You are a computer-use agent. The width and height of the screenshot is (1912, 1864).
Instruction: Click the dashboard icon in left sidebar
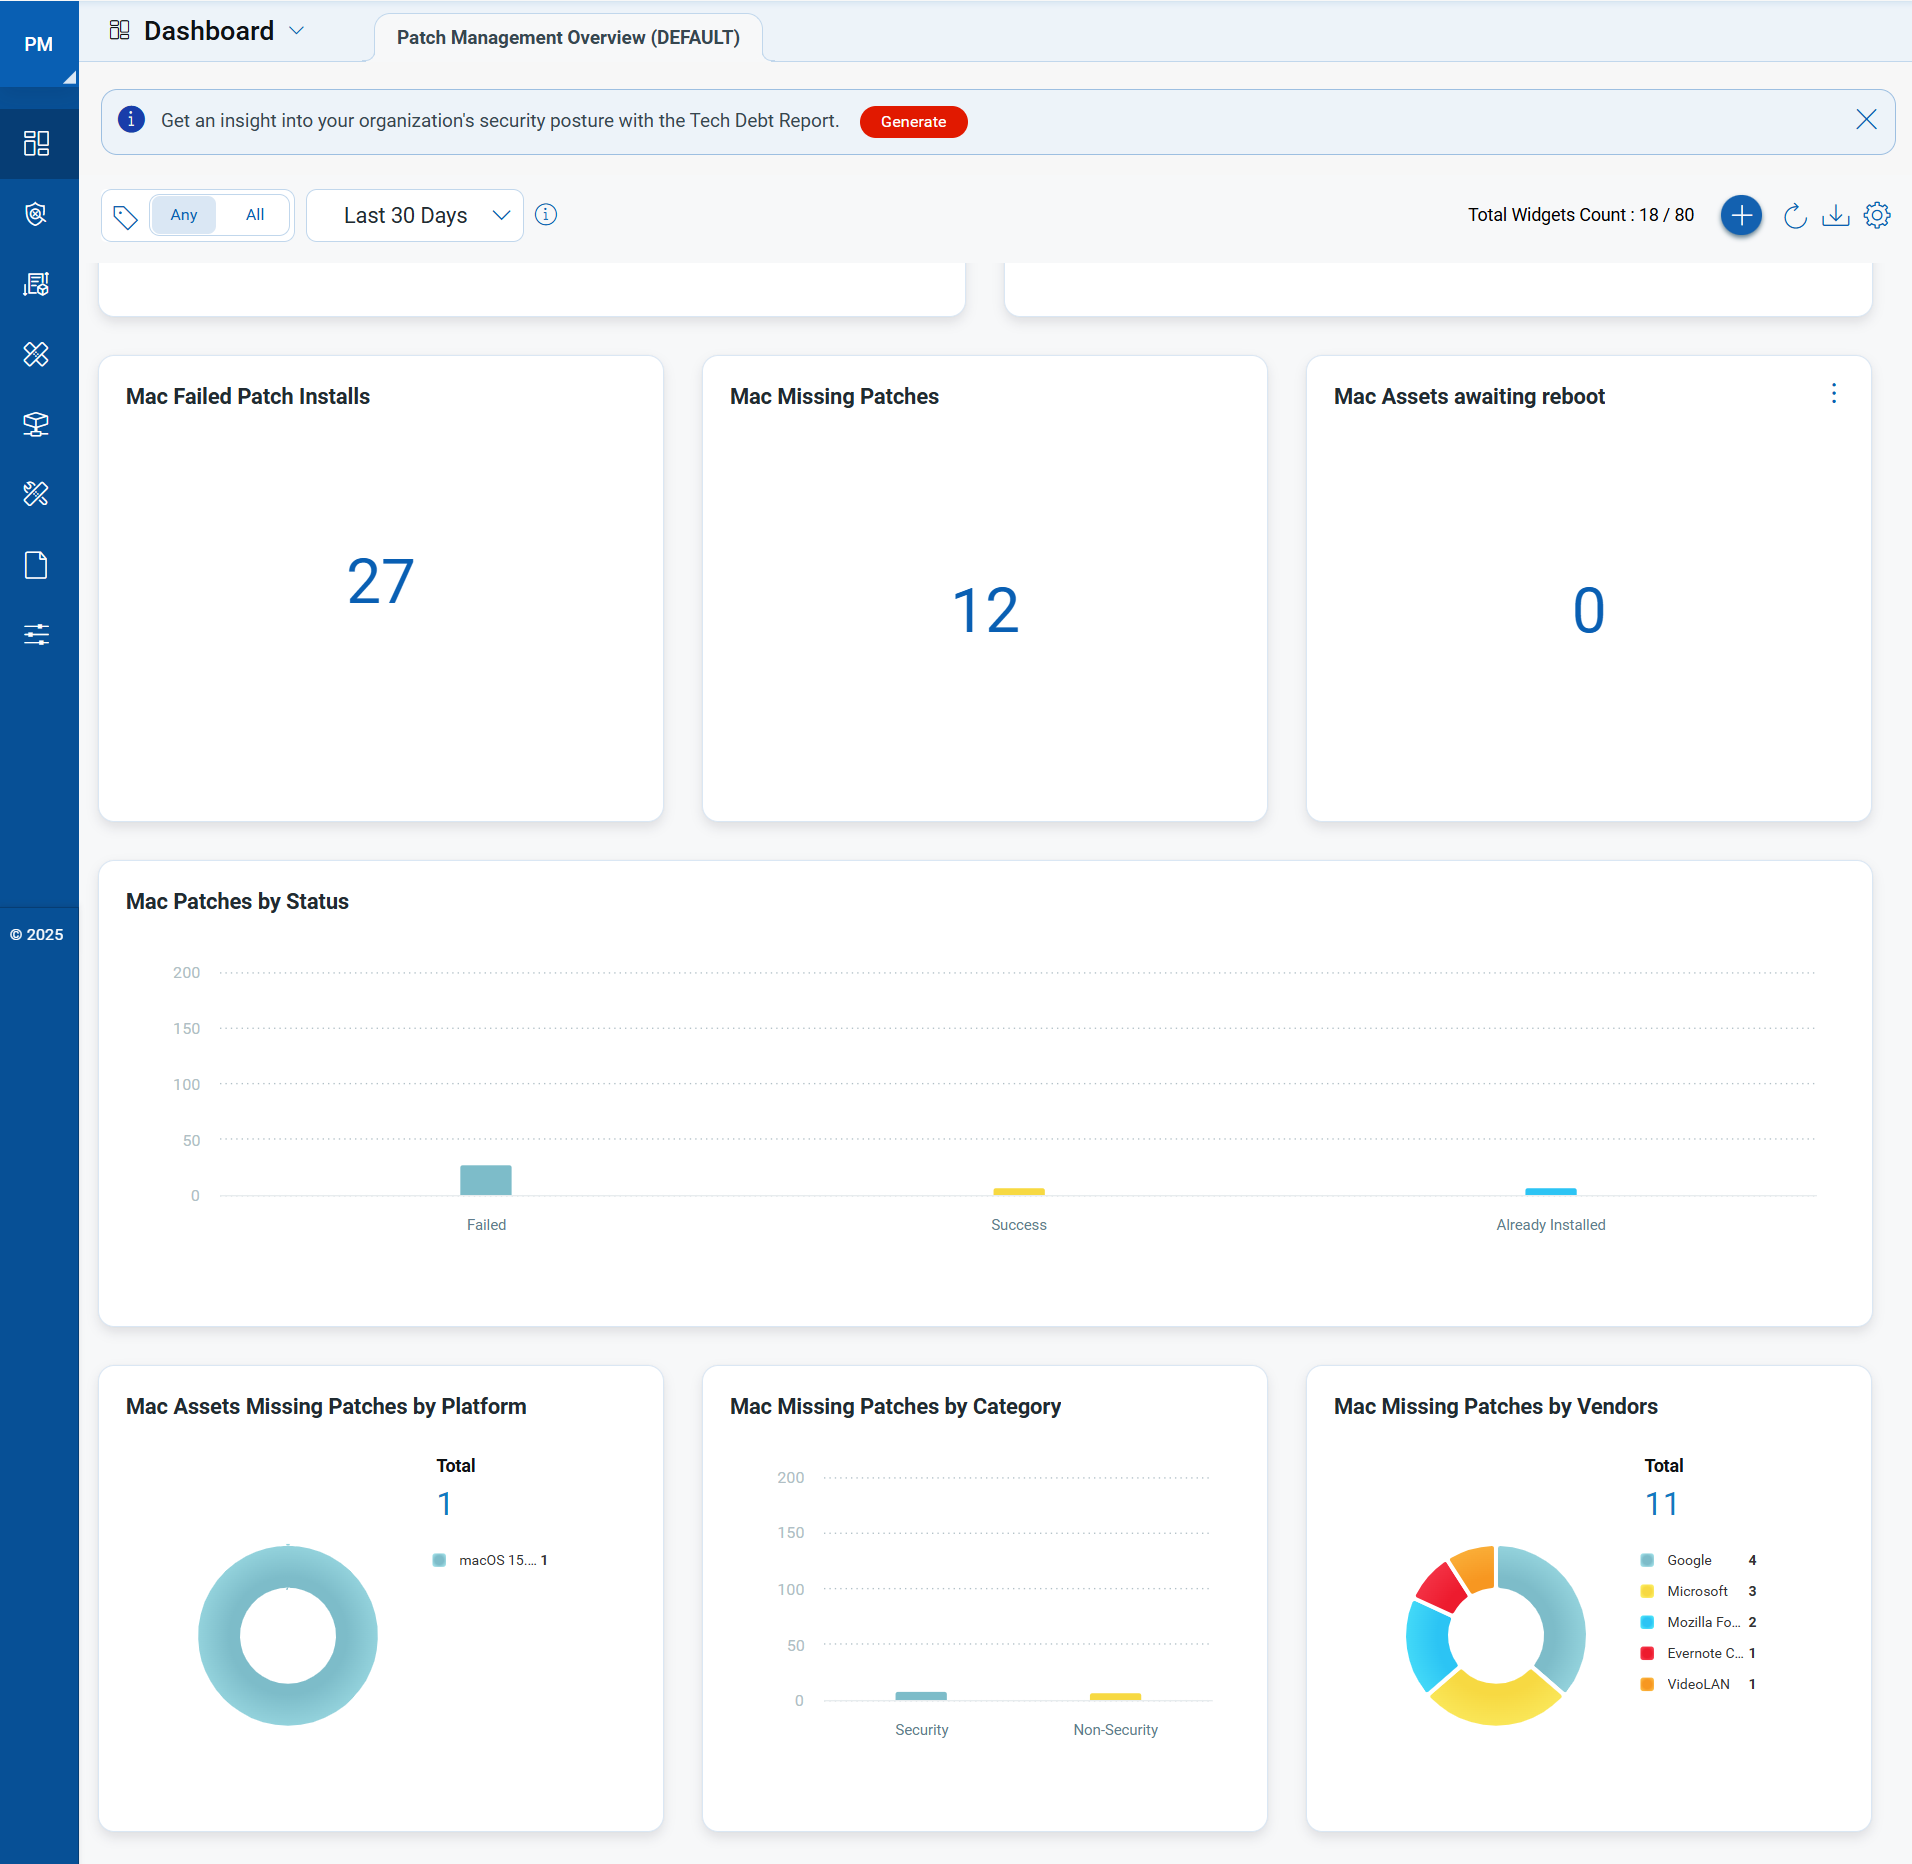pyautogui.click(x=37, y=144)
